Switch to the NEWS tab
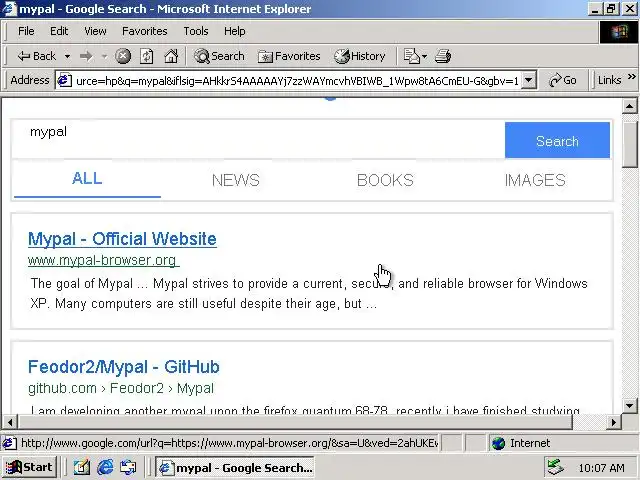This screenshot has width=640, height=480. [x=236, y=180]
